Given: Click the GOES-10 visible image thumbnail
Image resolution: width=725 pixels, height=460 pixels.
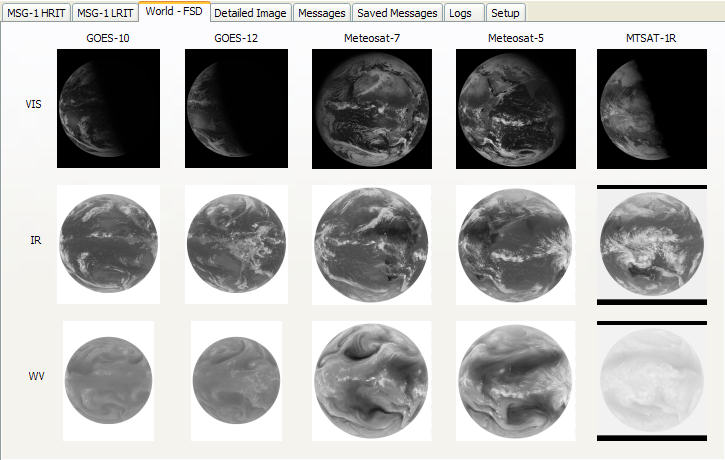Looking at the screenshot, I should click(x=108, y=109).
